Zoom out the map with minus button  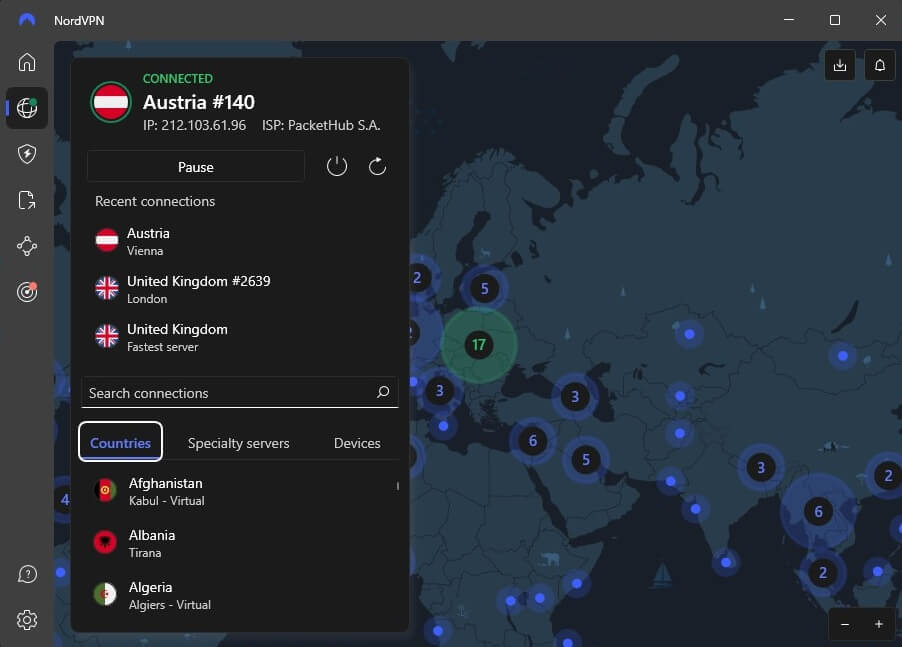click(x=845, y=624)
